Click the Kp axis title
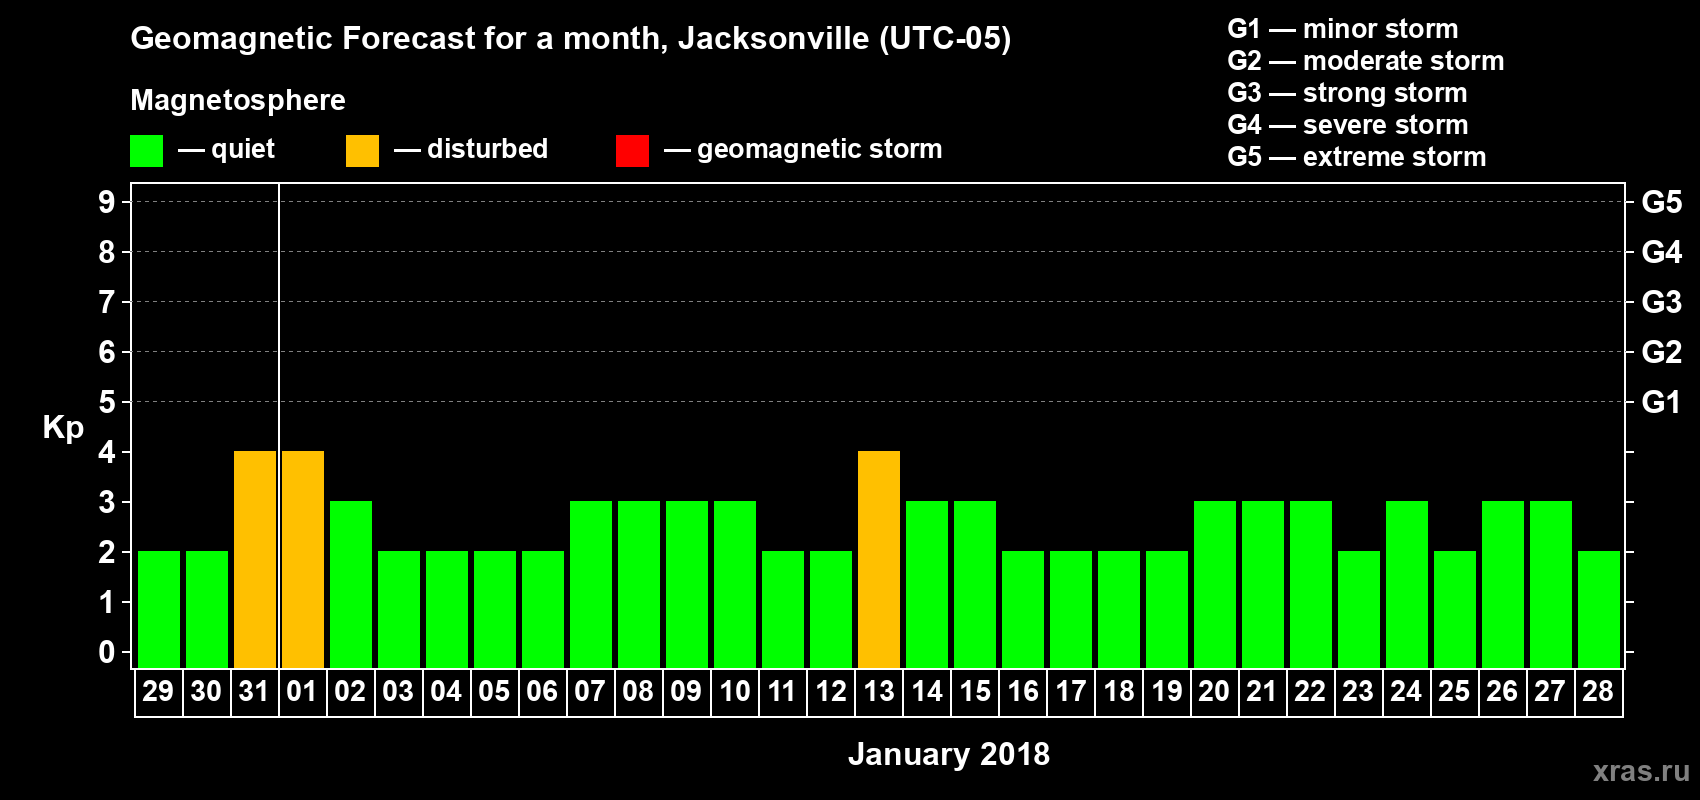 63,428
